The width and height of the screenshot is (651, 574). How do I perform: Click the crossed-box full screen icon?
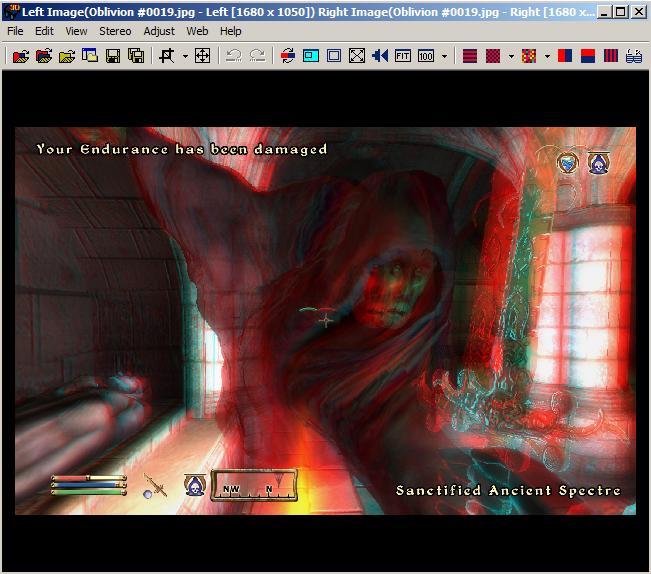(x=357, y=56)
